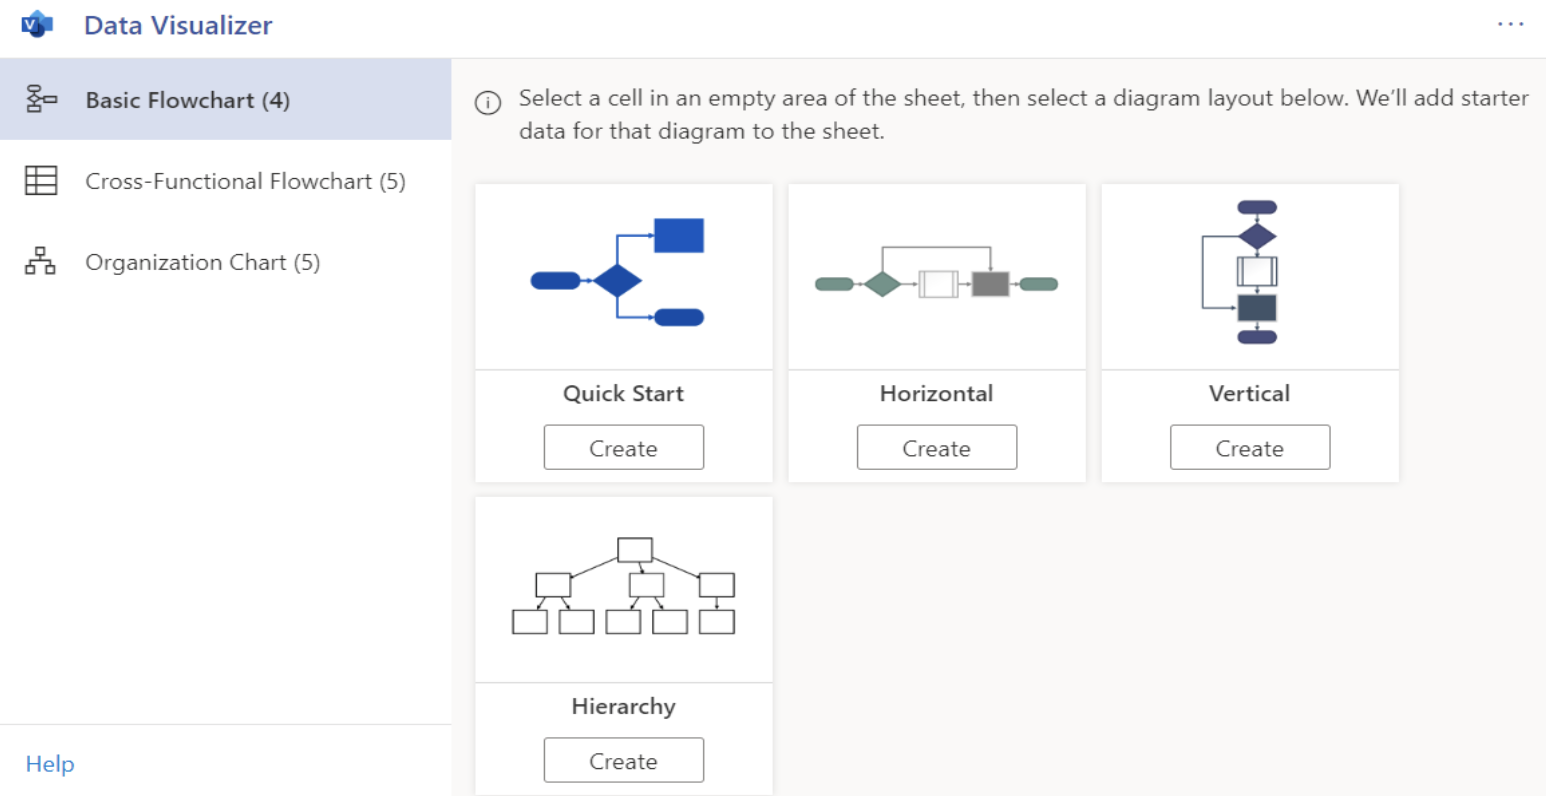This screenshot has height=796, width=1546.
Task: Click the Hierarchy layout title text
Action: [x=623, y=706]
